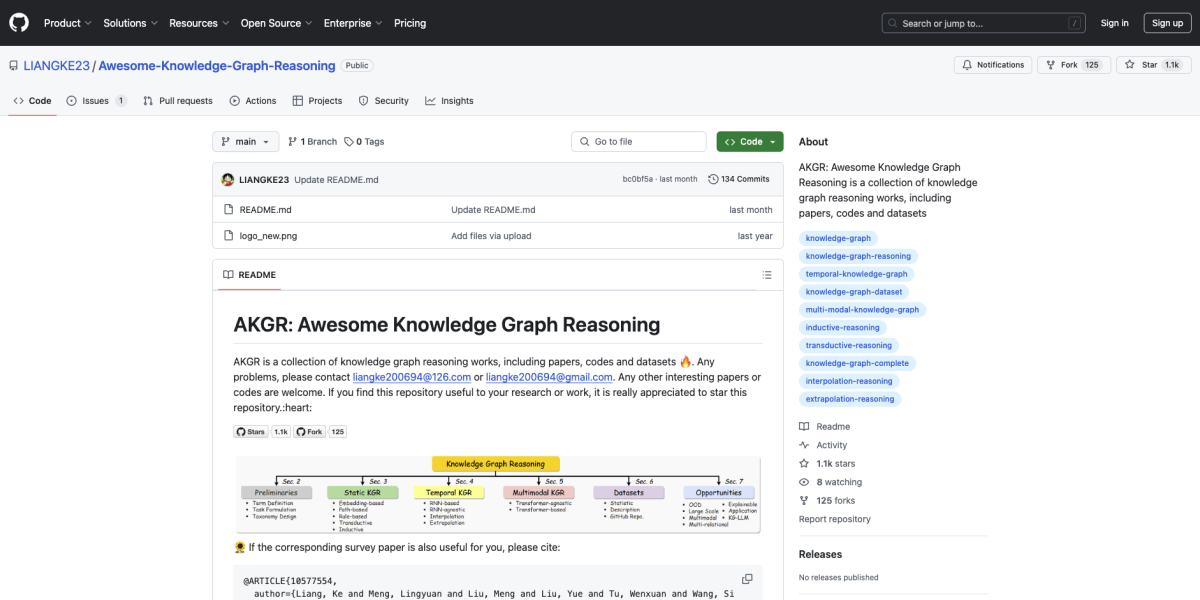Click the GitHub logo icon
Image resolution: width=1200 pixels, height=600 pixels.
click(x=19, y=23)
